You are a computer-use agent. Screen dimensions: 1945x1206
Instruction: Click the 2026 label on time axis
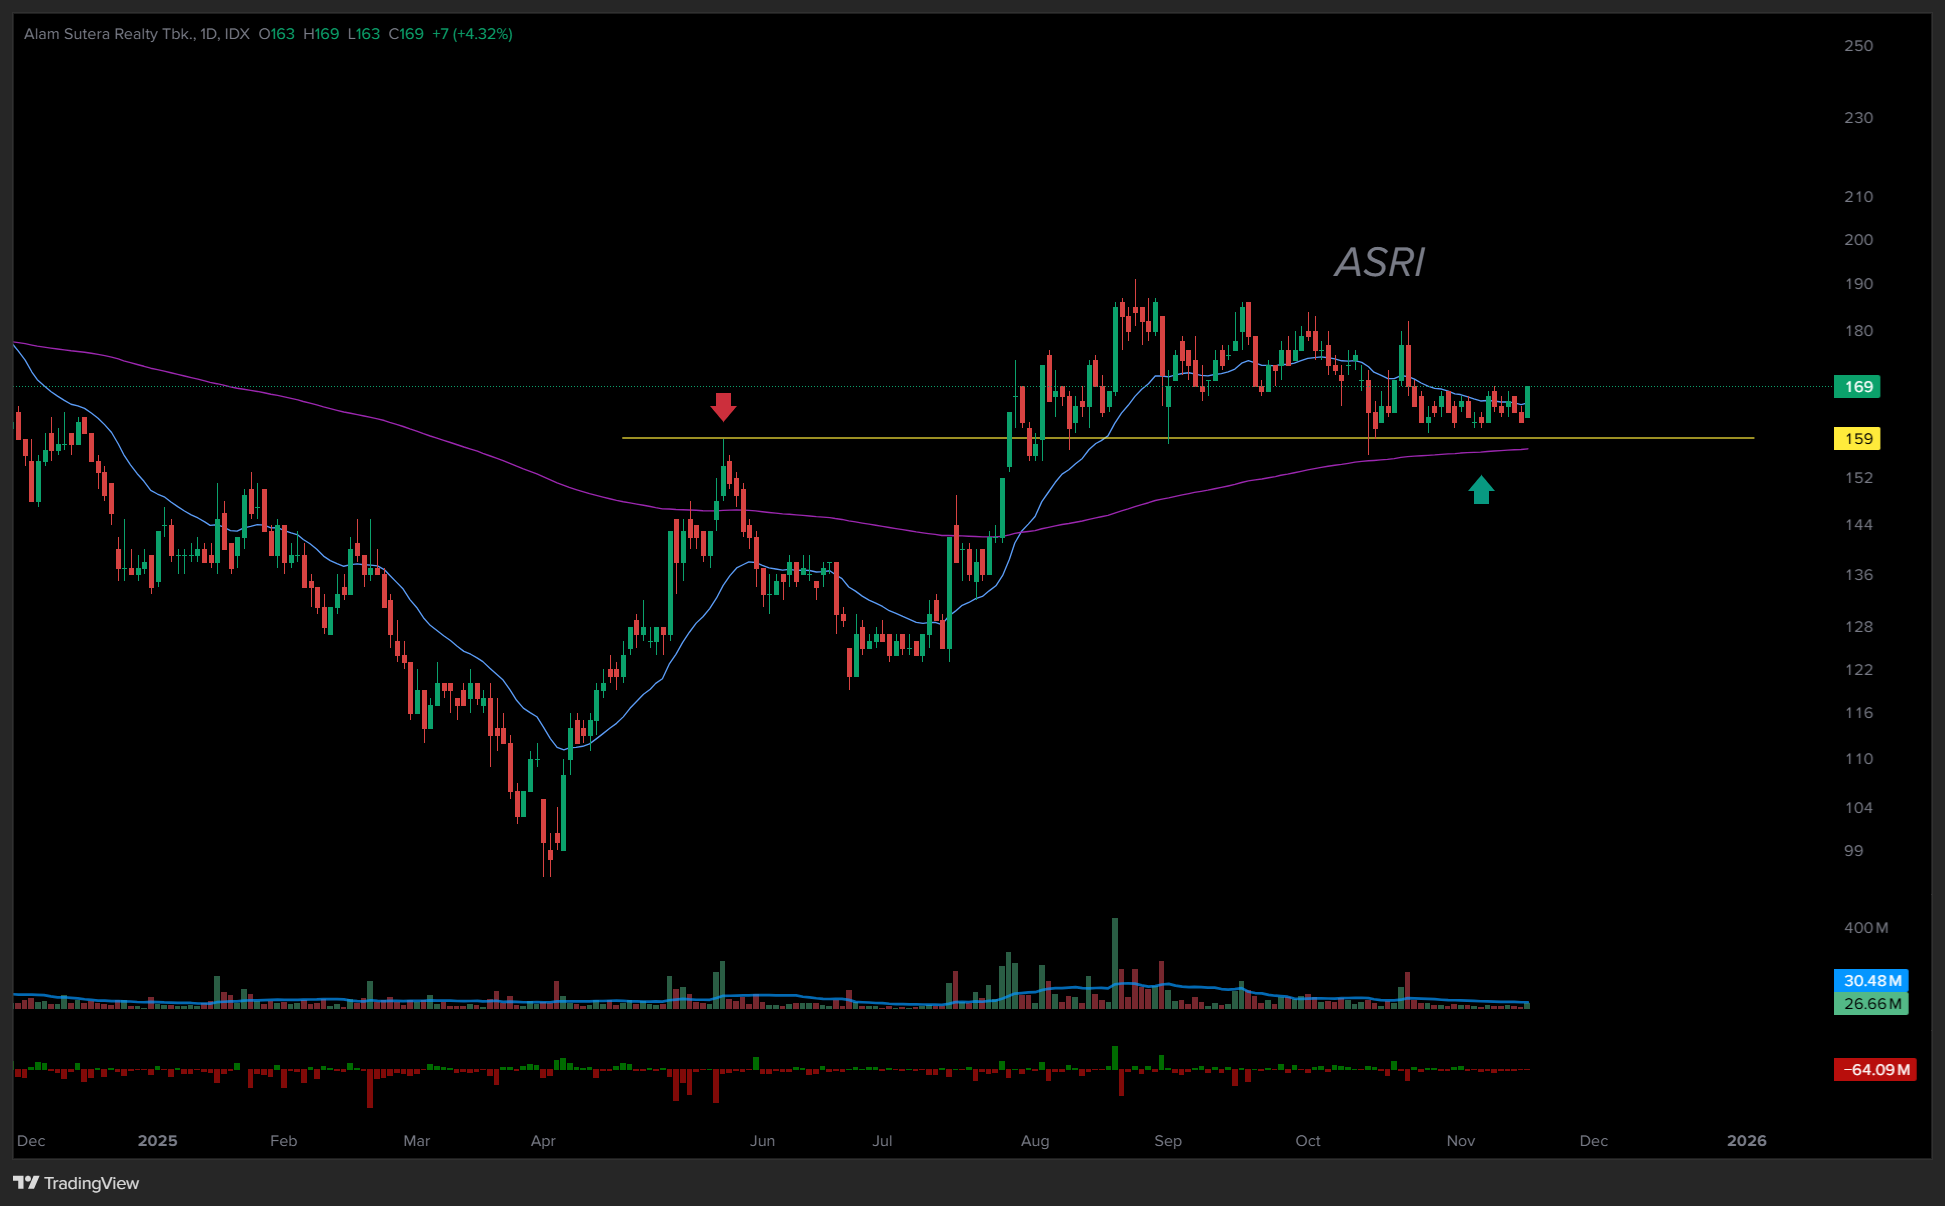1746,1141
